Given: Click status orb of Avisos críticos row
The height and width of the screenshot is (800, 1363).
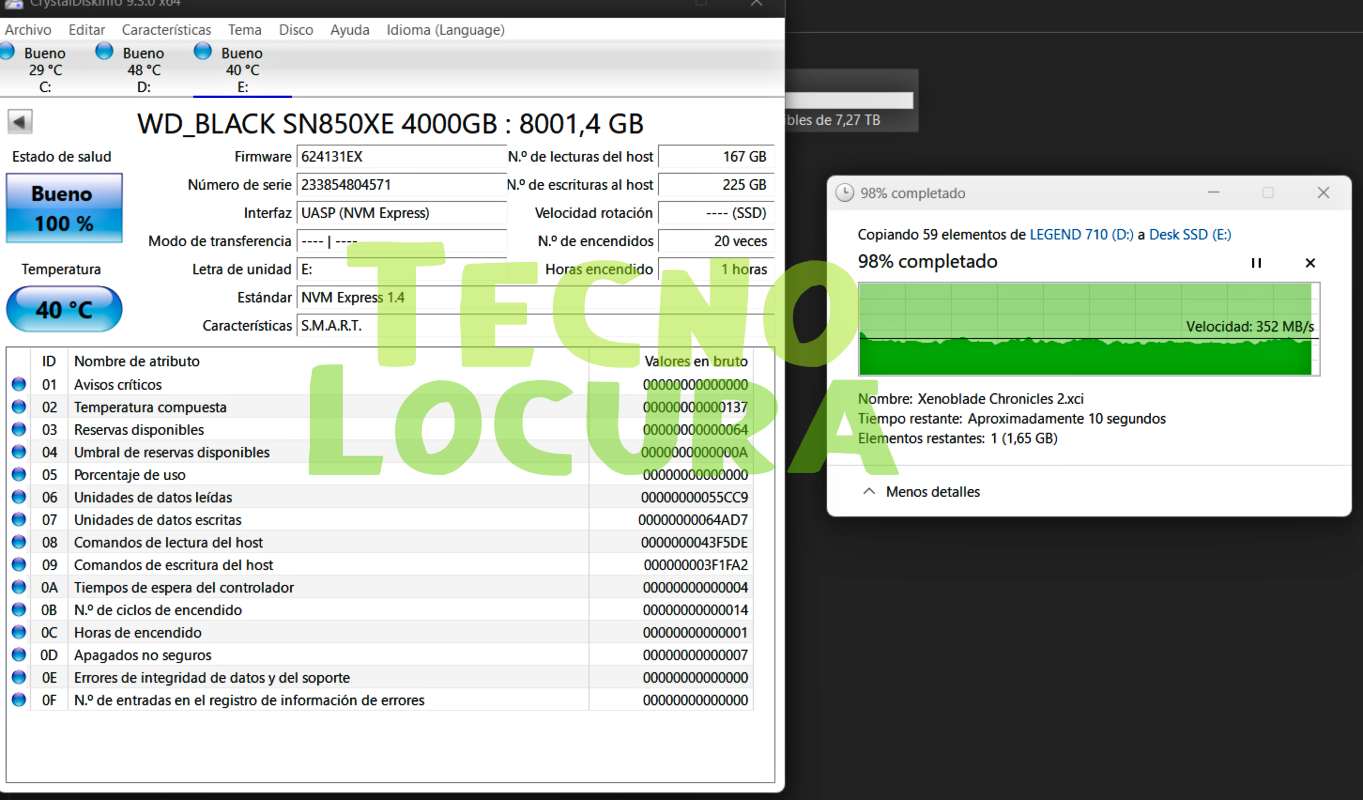Looking at the screenshot, I should click(x=19, y=385).
